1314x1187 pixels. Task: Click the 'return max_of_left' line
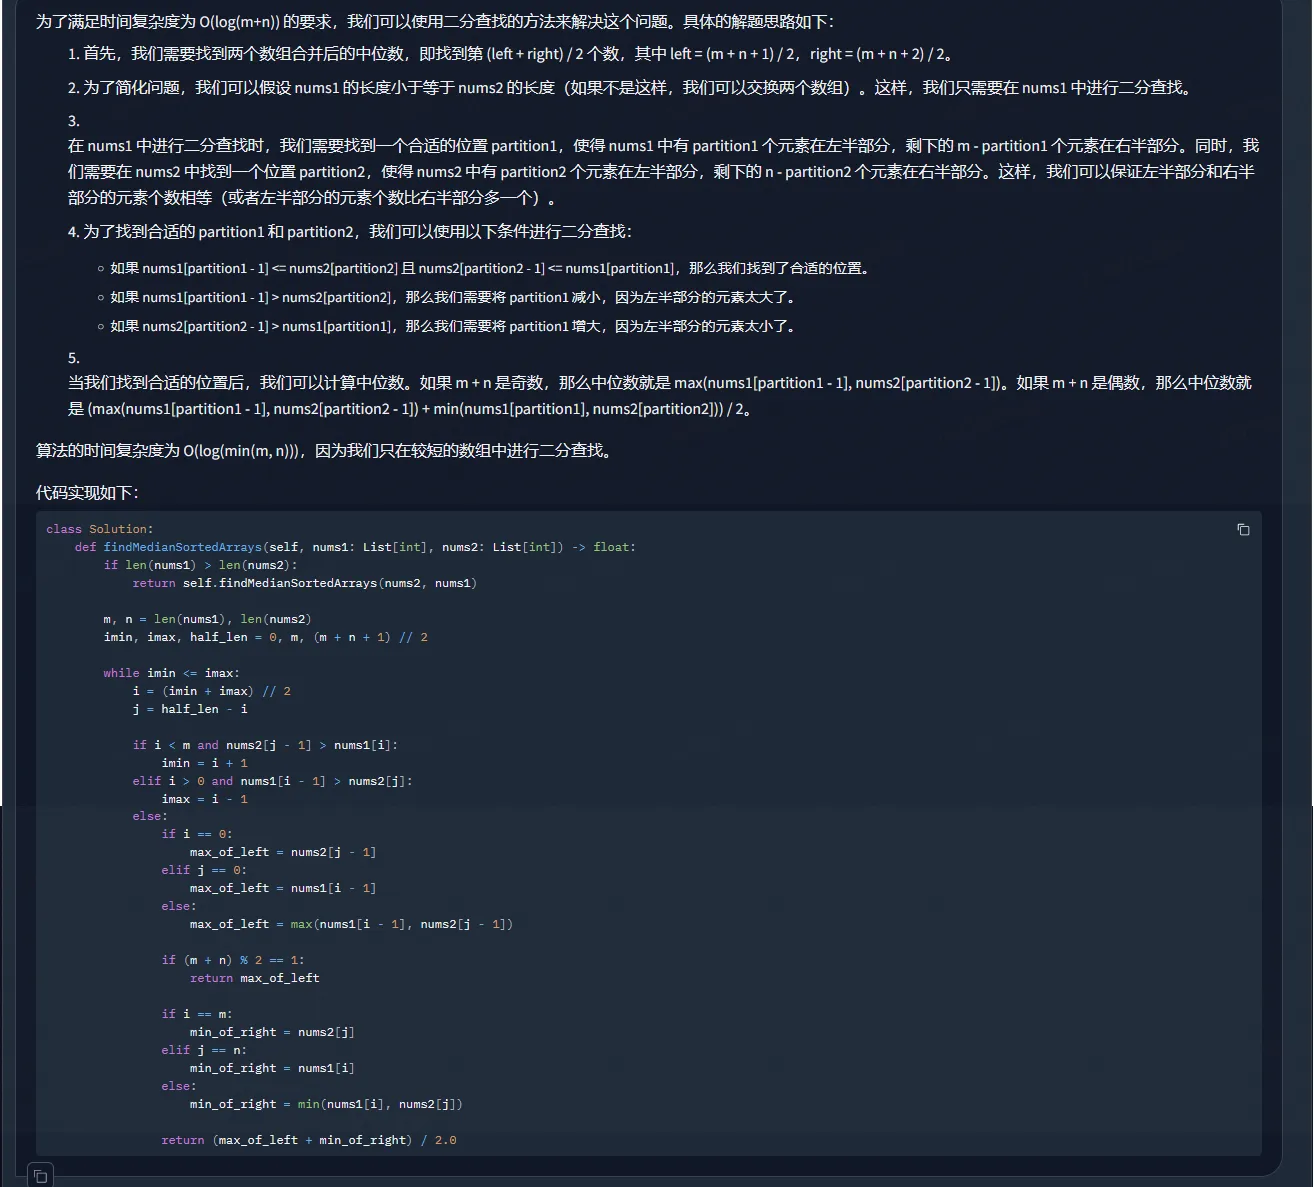point(255,978)
